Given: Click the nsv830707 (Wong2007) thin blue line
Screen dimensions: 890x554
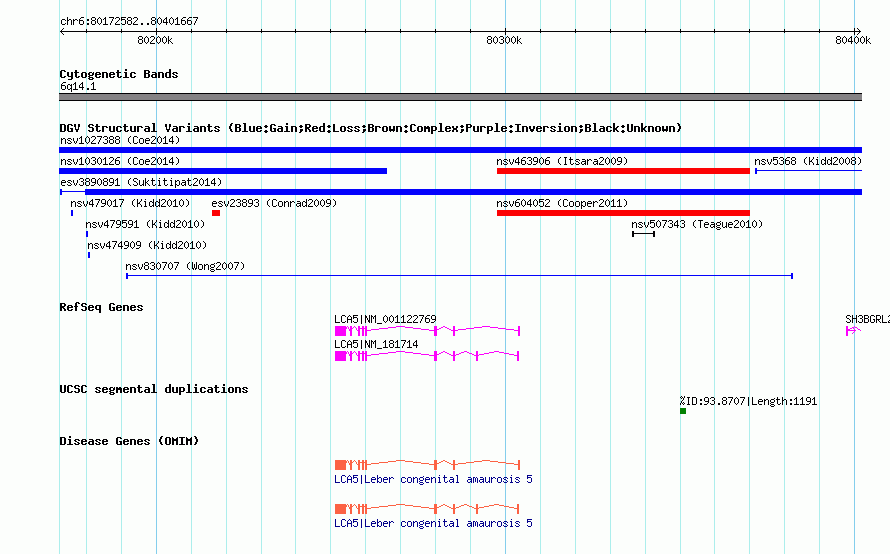Looking at the screenshot, I should pos(459,276).
